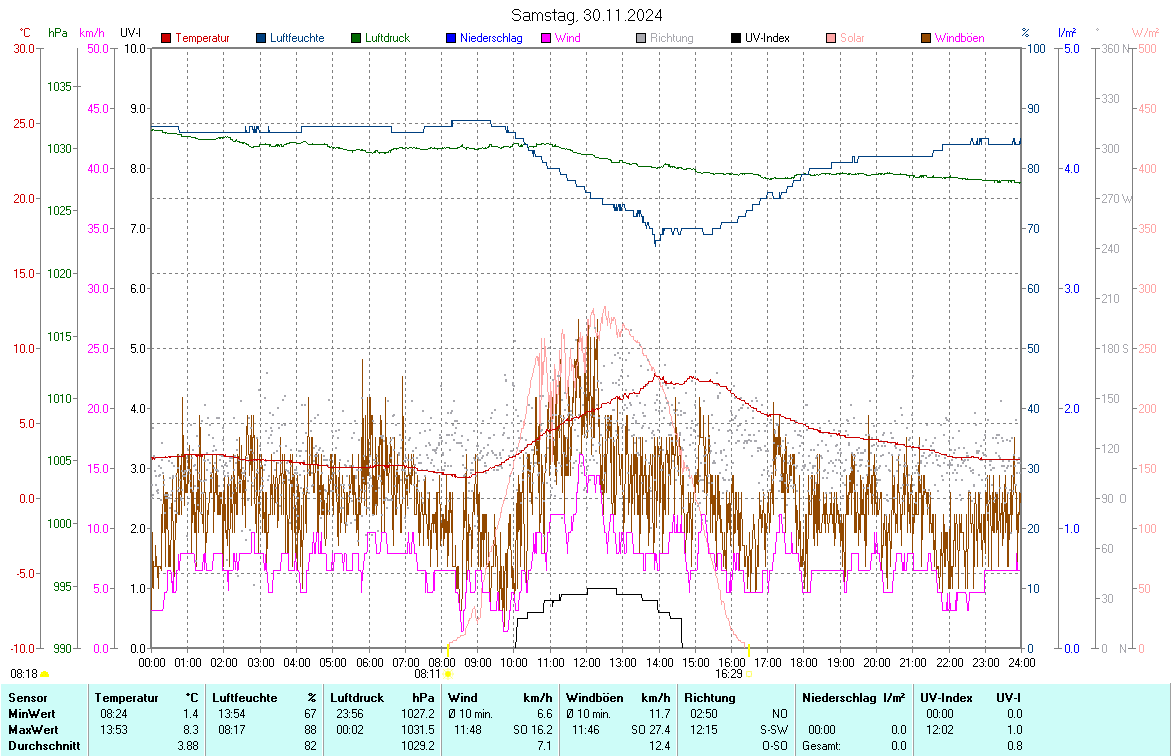Click the brown Windböen legend swatch
Viewport: 1171px width, 756px height.
[x=926, y=38]
